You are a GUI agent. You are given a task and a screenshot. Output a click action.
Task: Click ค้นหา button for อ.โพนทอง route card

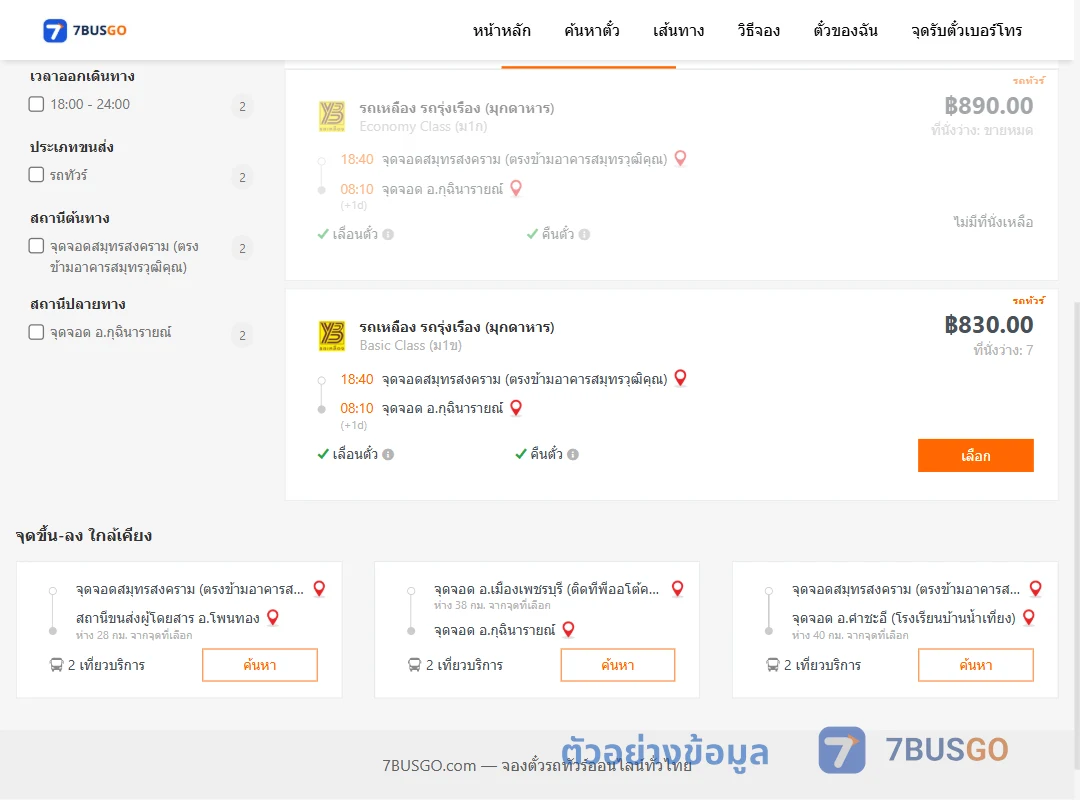(x=260, y=665)
